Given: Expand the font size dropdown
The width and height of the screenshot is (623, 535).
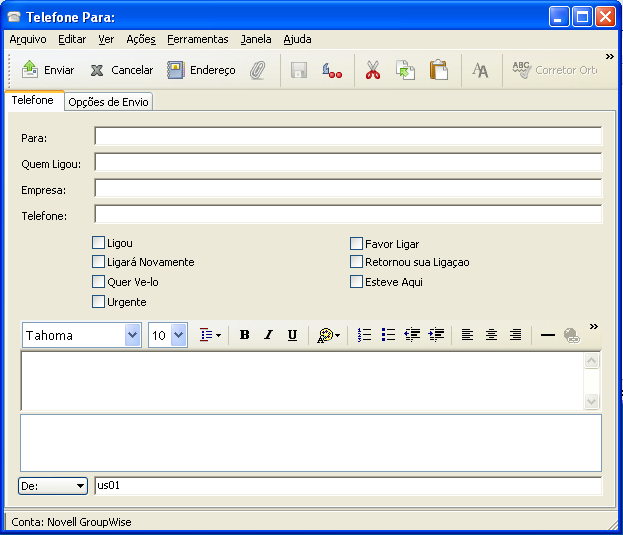Looking at the screenshot, I should tap(179, 335).
